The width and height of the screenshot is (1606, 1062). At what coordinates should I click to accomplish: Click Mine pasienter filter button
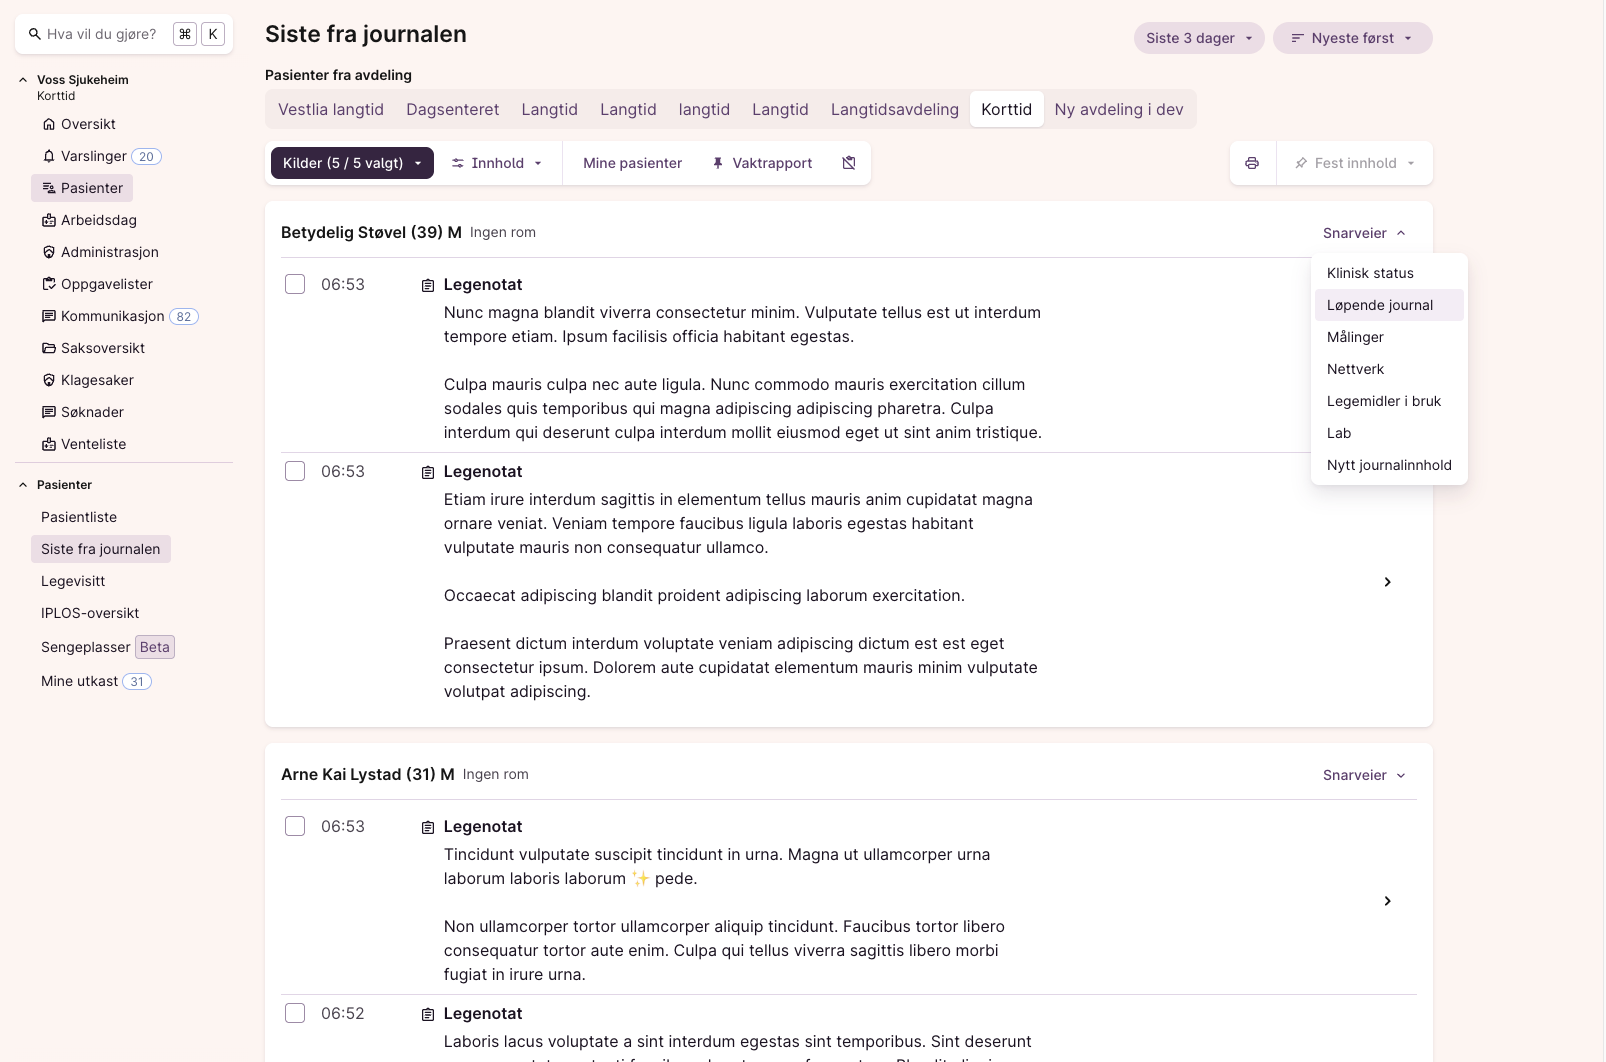pos(632,163)
